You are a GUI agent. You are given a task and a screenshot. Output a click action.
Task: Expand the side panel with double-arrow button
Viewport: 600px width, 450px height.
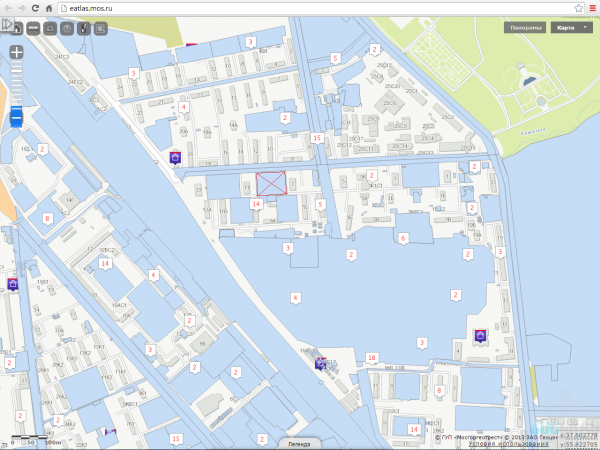tap(7, 22)
